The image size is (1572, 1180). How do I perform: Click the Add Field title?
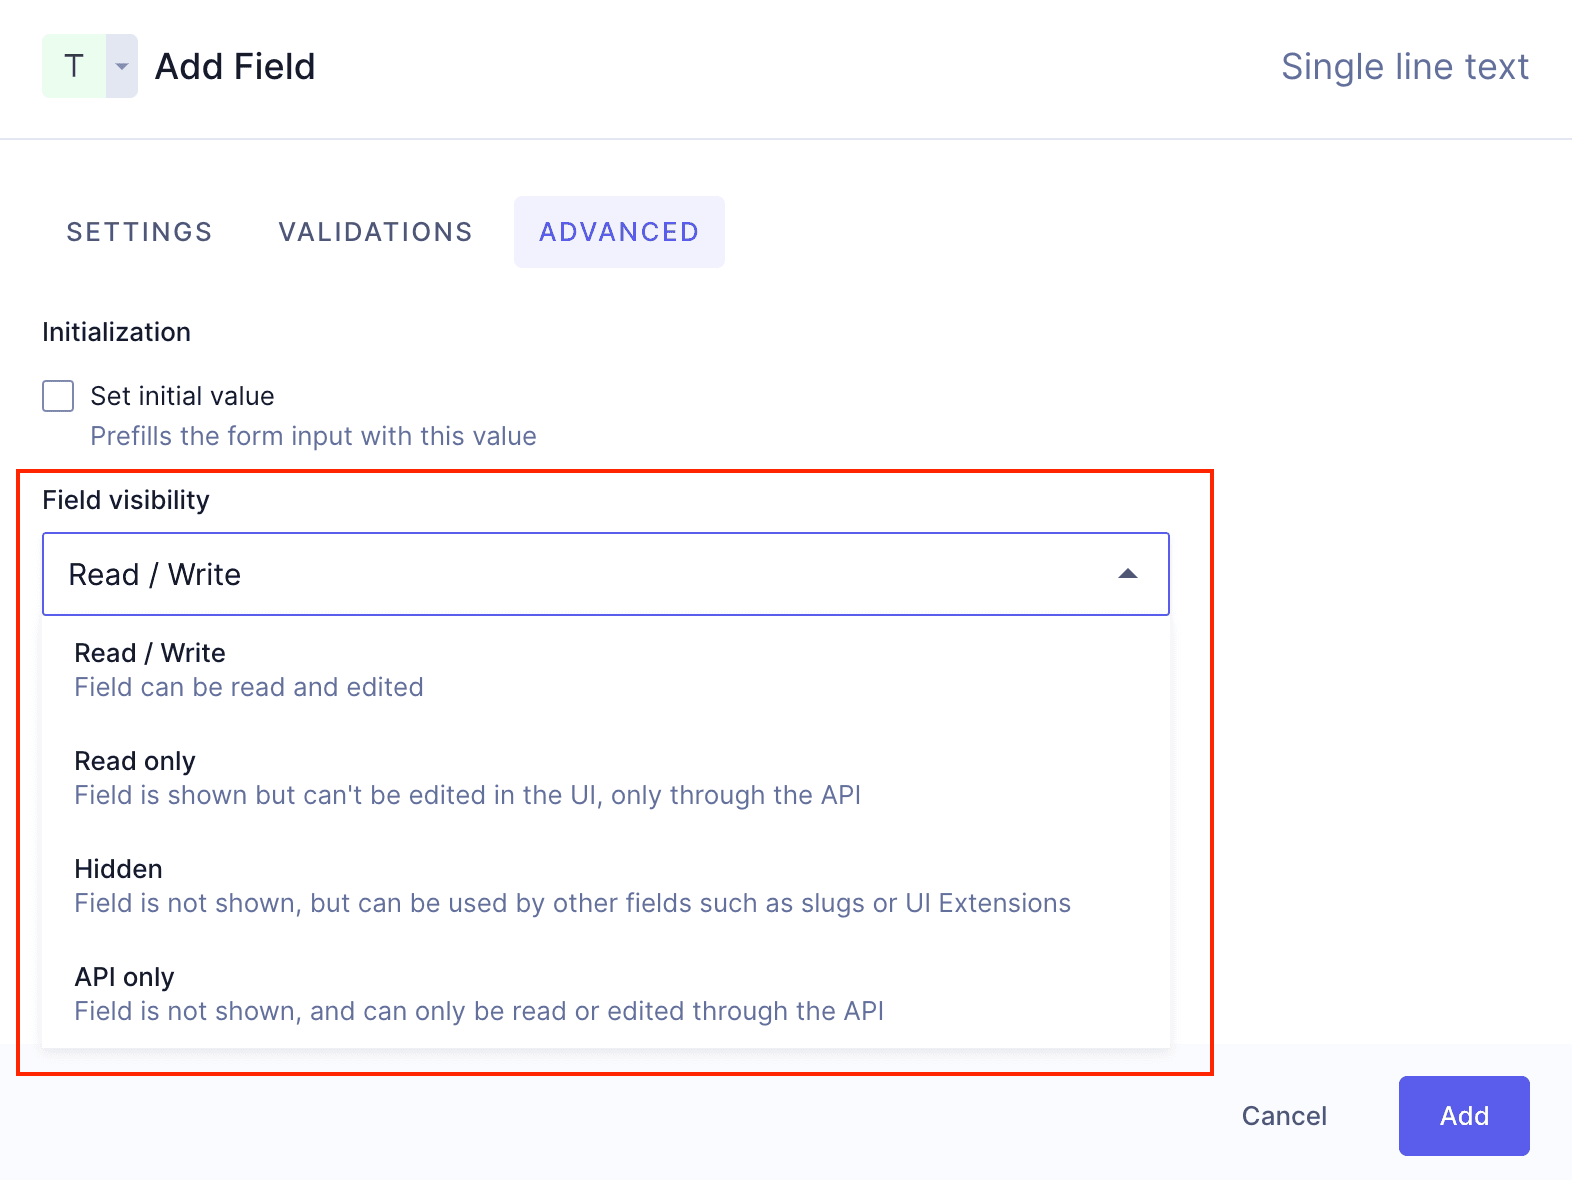click(x=235, y=67)
